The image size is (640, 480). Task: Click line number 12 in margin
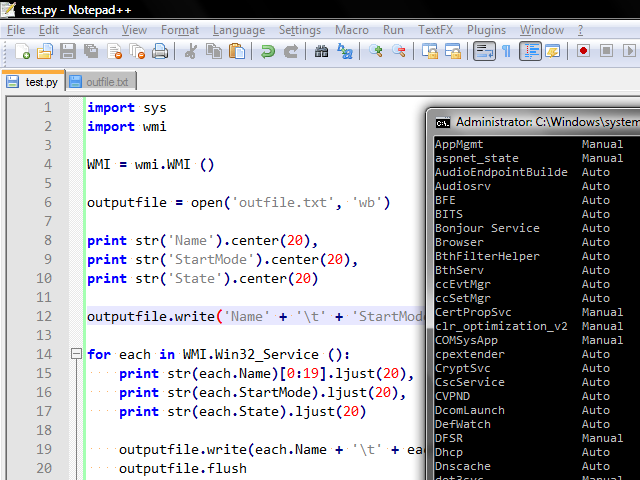click(44, 316)
